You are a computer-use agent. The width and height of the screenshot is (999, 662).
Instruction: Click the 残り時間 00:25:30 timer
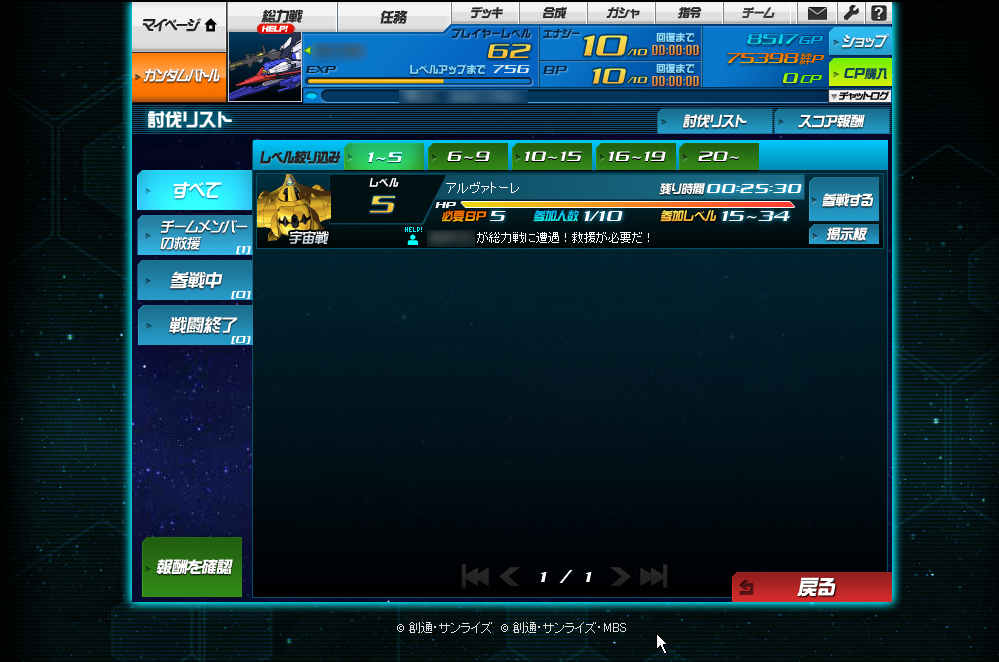[x=730, y=189]
